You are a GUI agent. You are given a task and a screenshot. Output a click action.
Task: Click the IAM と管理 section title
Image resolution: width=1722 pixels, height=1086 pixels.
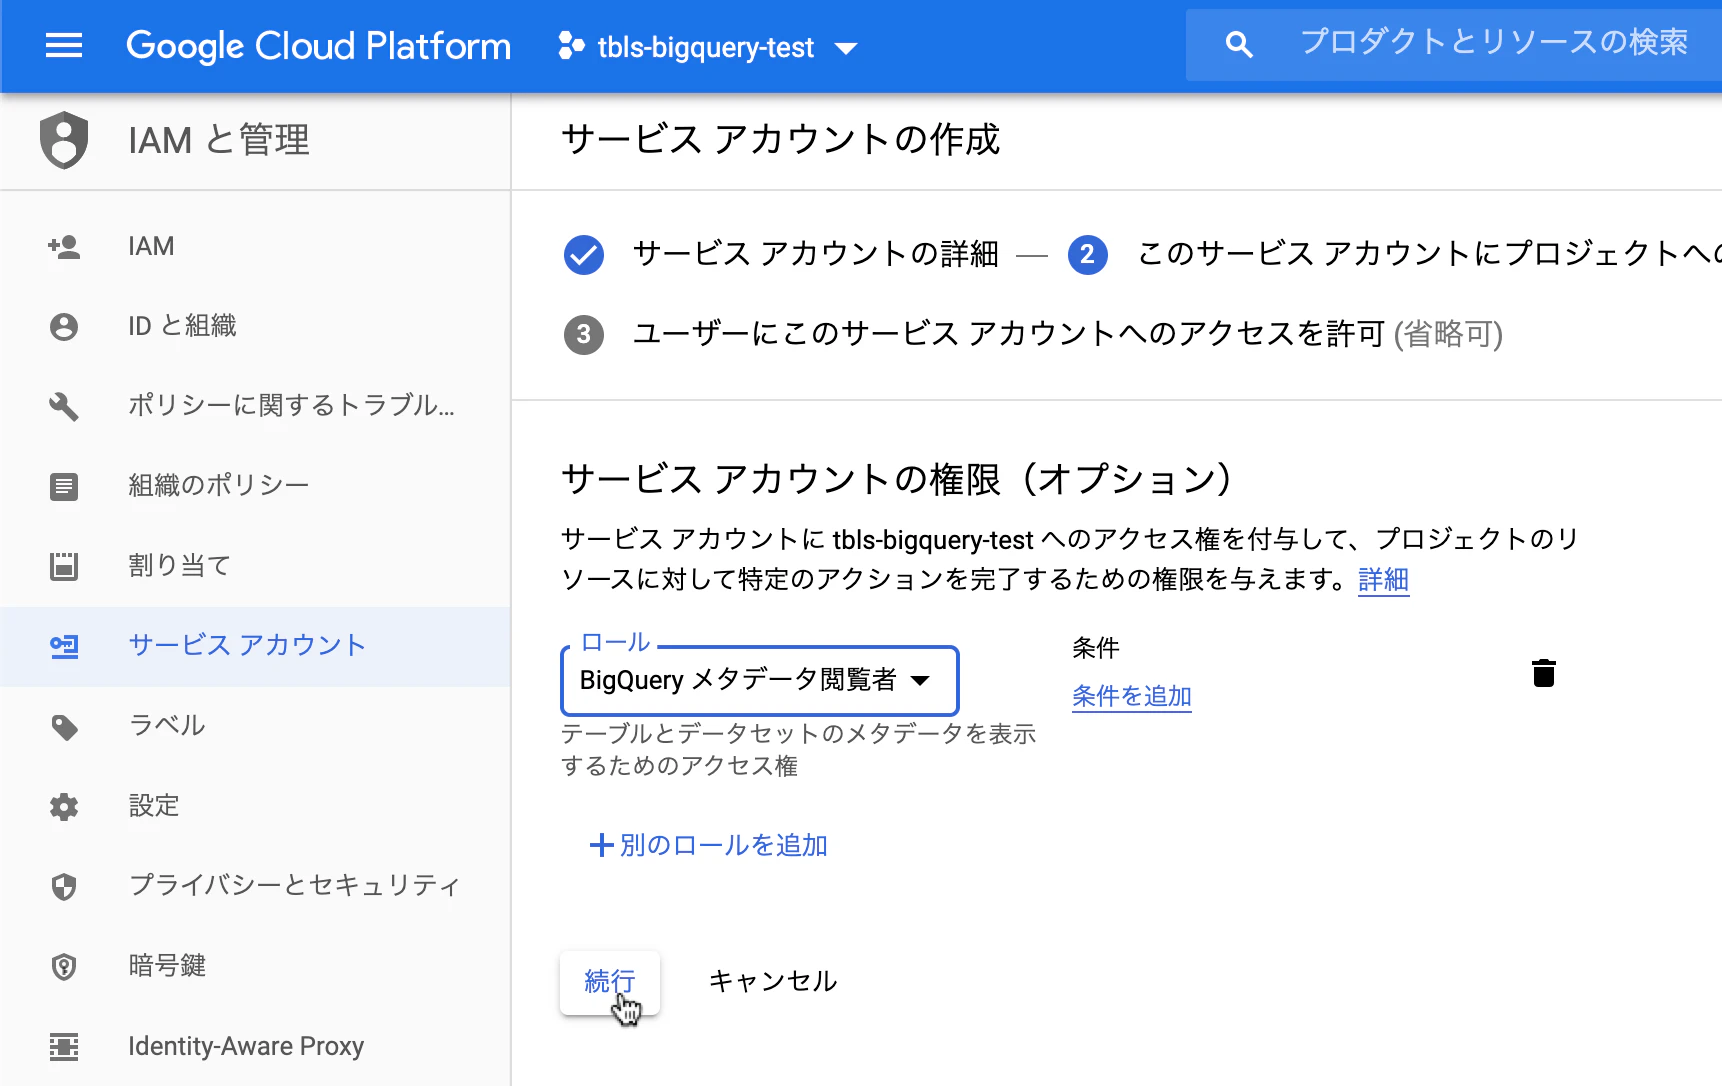point(219,140)
